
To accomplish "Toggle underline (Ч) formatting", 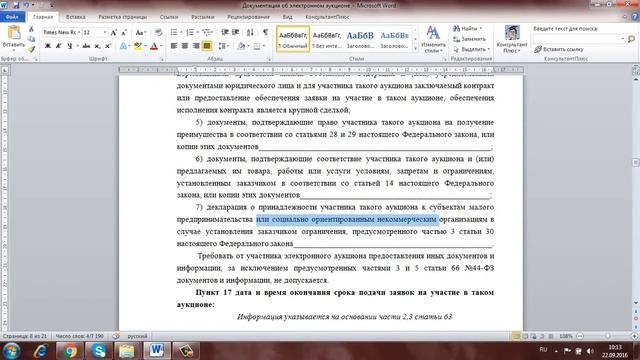I will coord(69,46).
